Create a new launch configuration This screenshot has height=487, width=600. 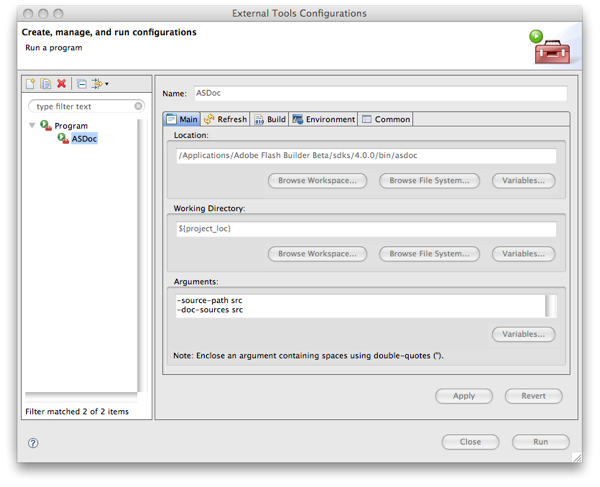[30, 84]
